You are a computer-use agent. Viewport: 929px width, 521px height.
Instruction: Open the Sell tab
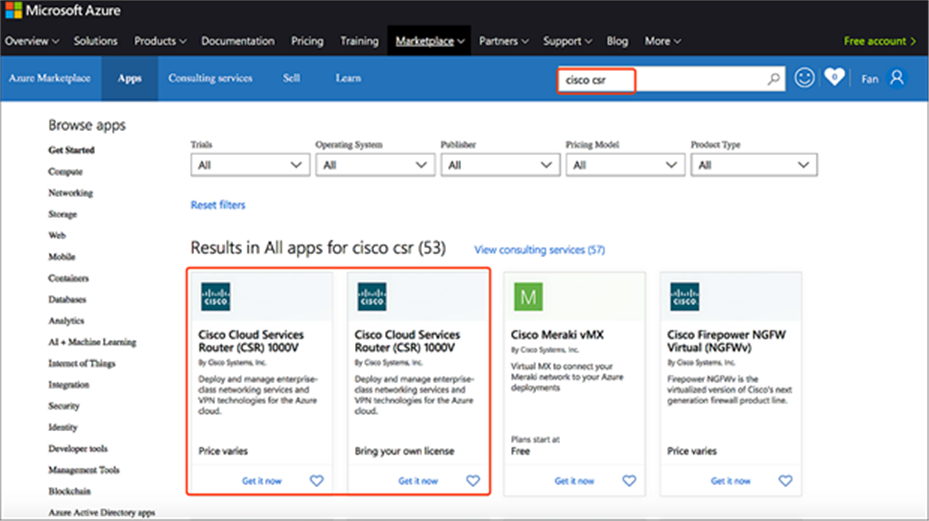[291, 78]
